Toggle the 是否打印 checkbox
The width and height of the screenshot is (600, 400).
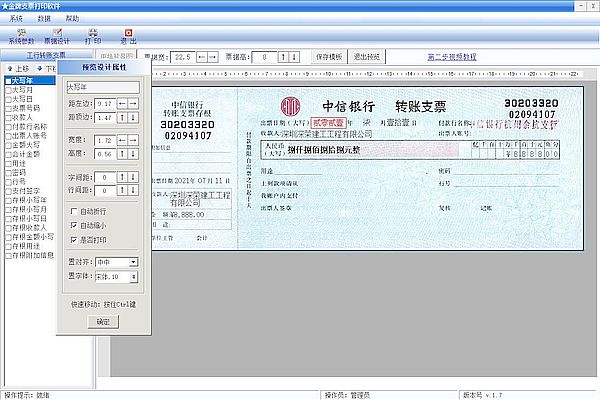coord(74,240)
